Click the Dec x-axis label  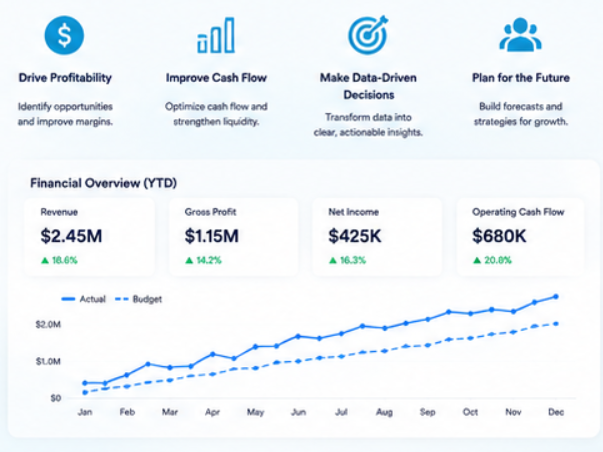(556, 412)
